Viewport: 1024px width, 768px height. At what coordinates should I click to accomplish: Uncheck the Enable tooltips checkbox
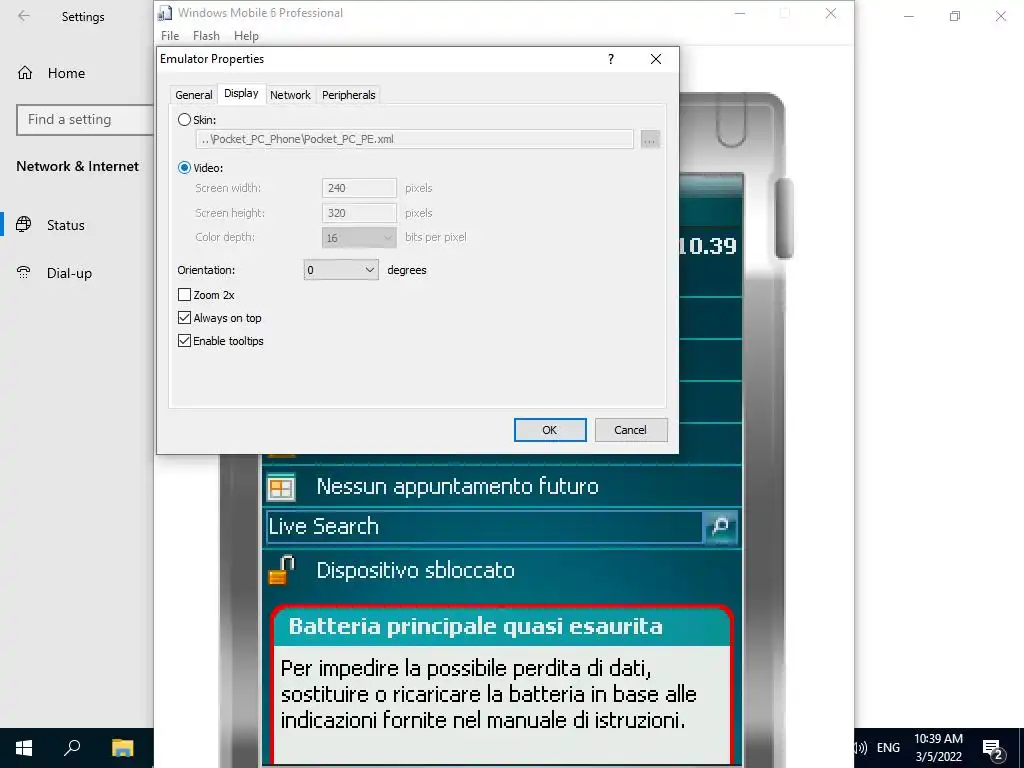(184, 341)
